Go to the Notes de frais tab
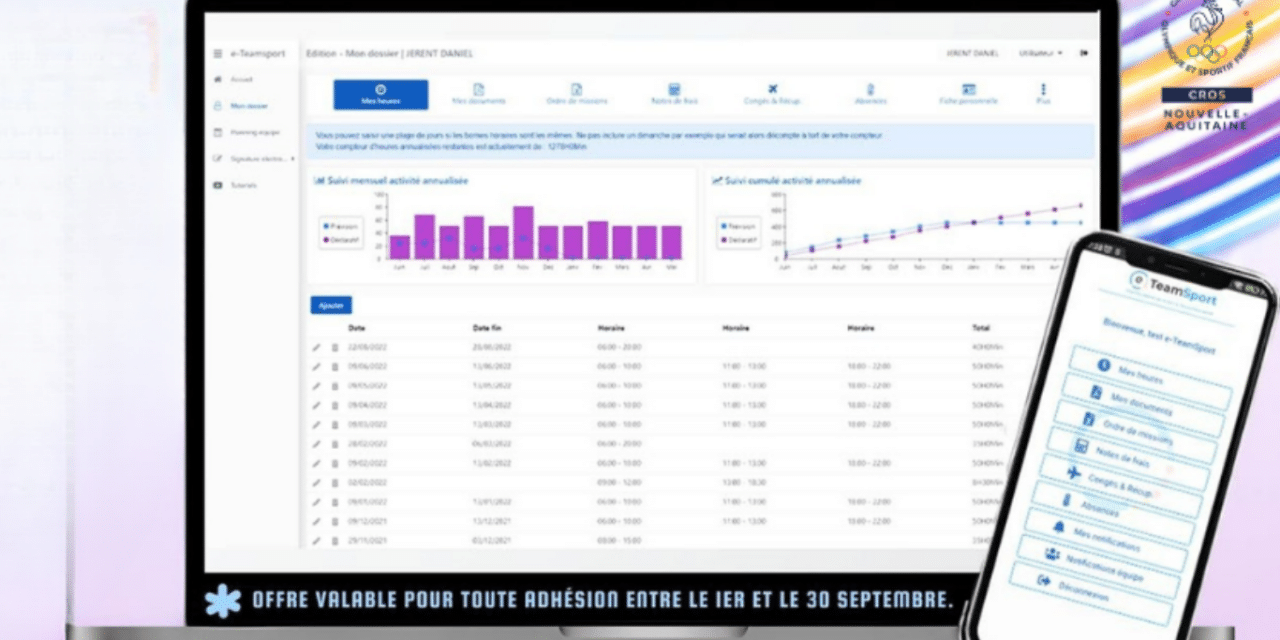 coord(674,95)
